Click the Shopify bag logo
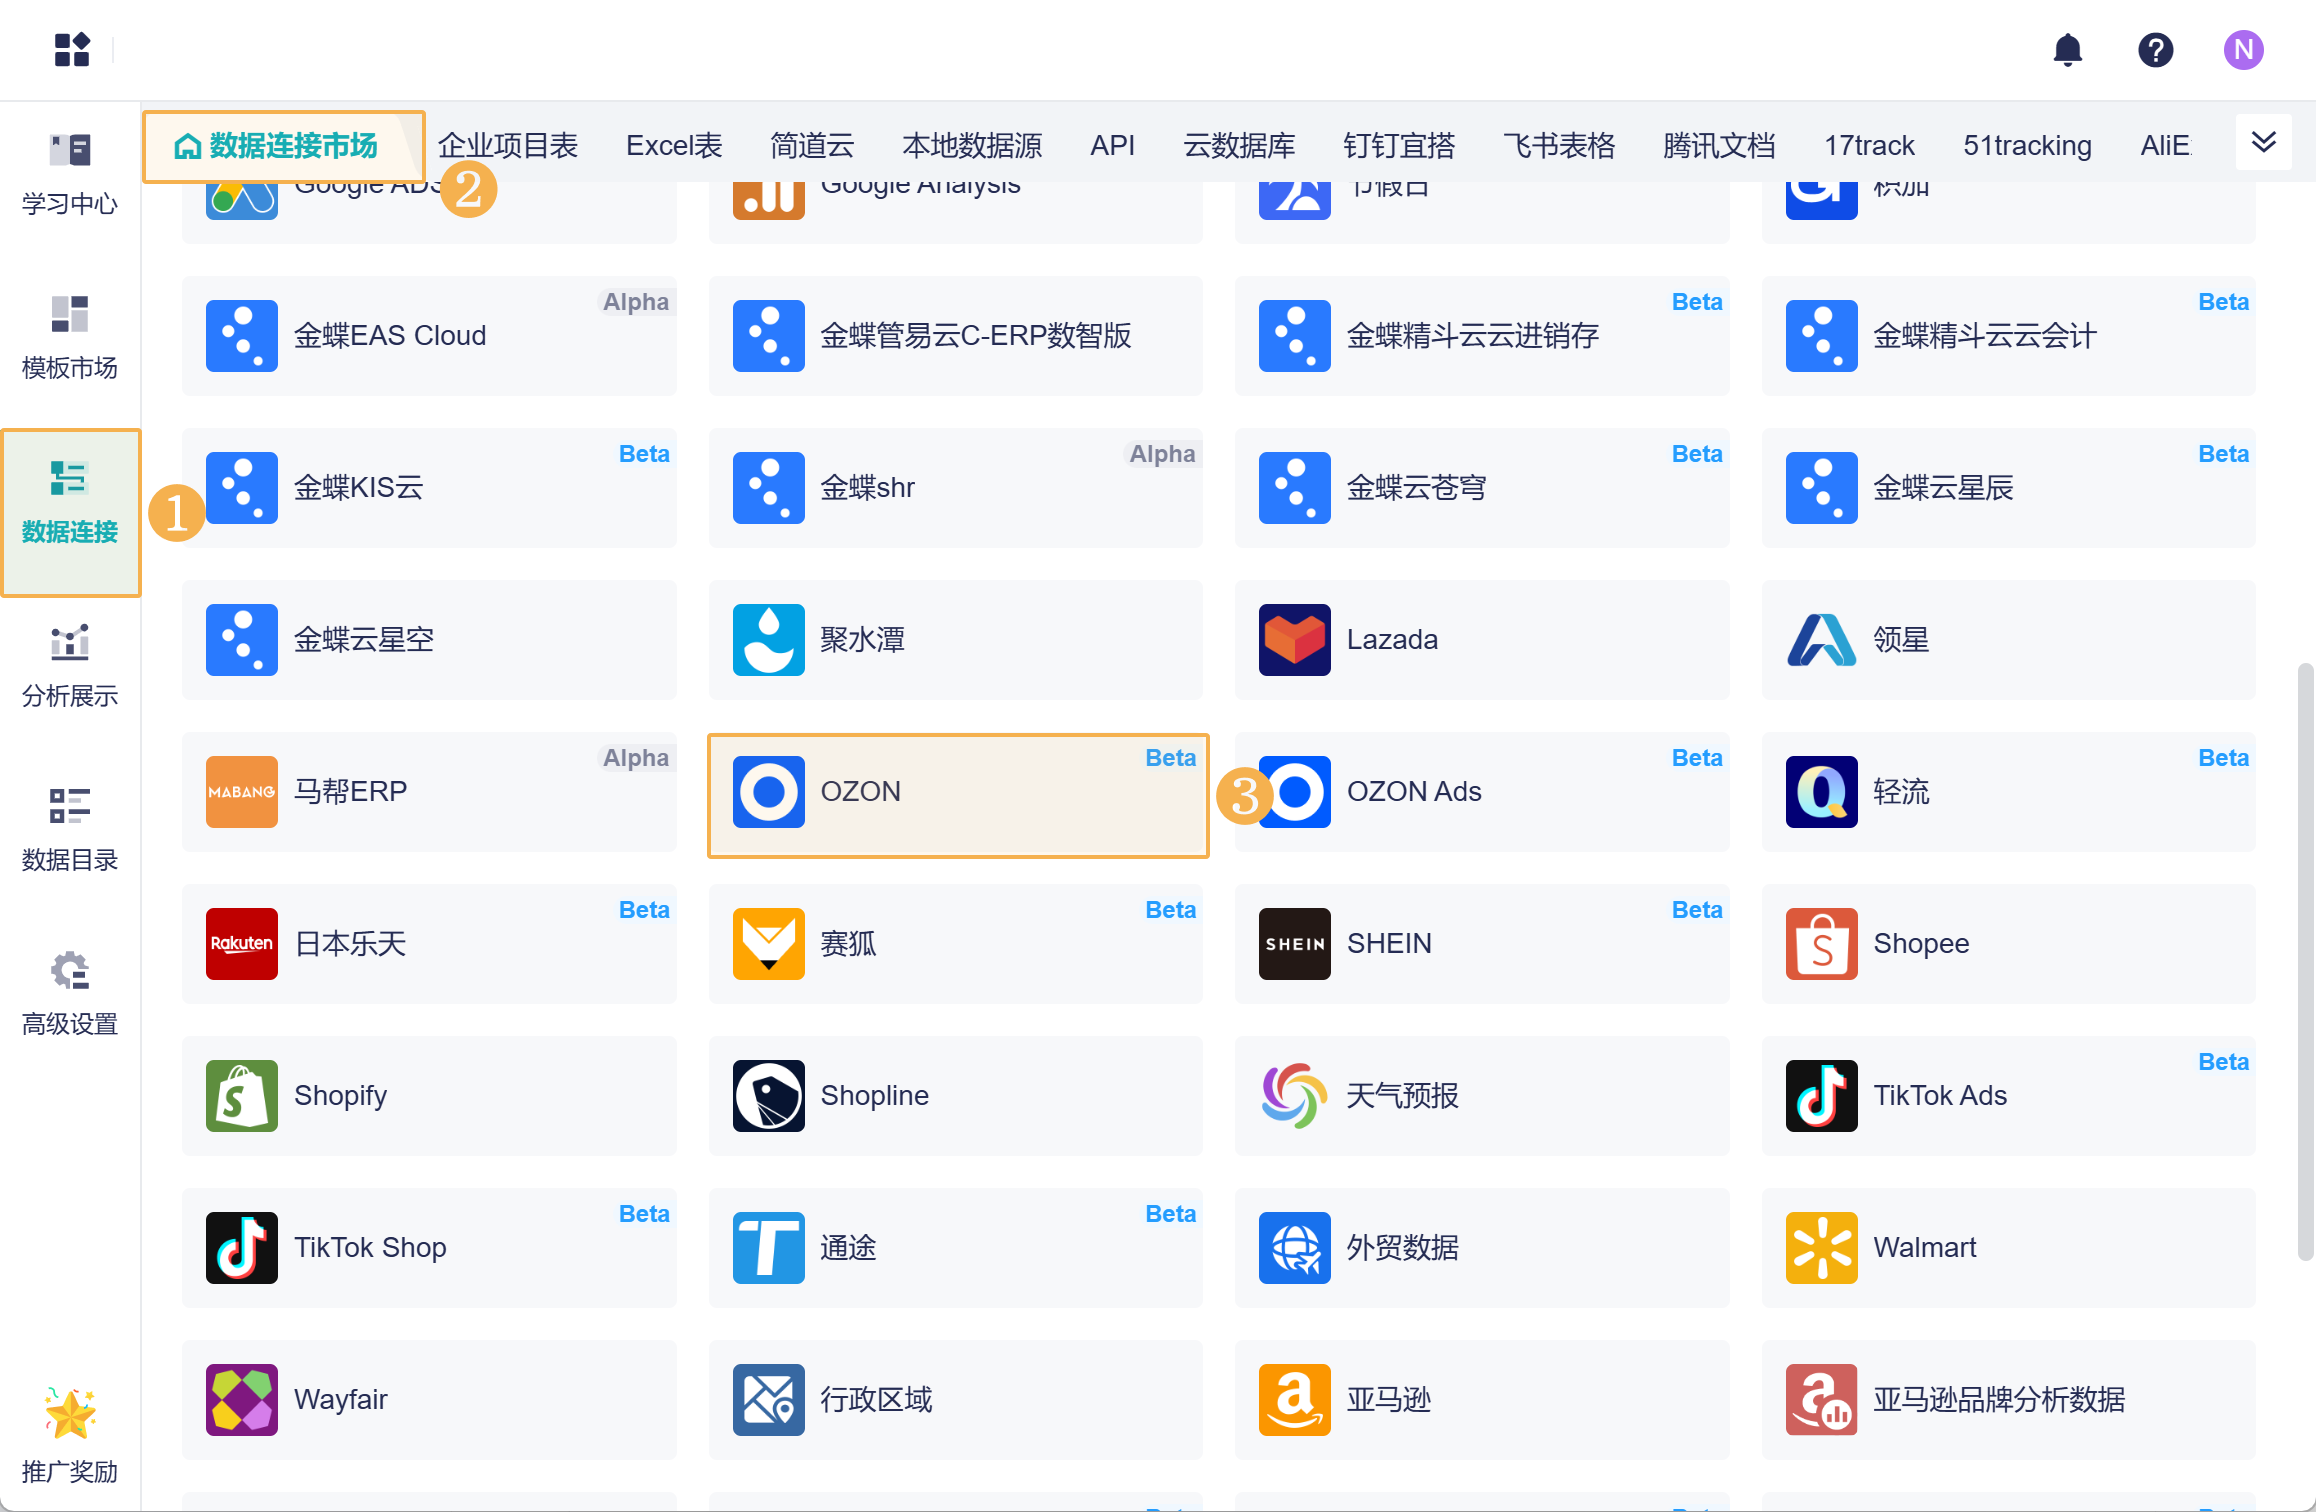 pyautogui.click(x=242, y=1096)
